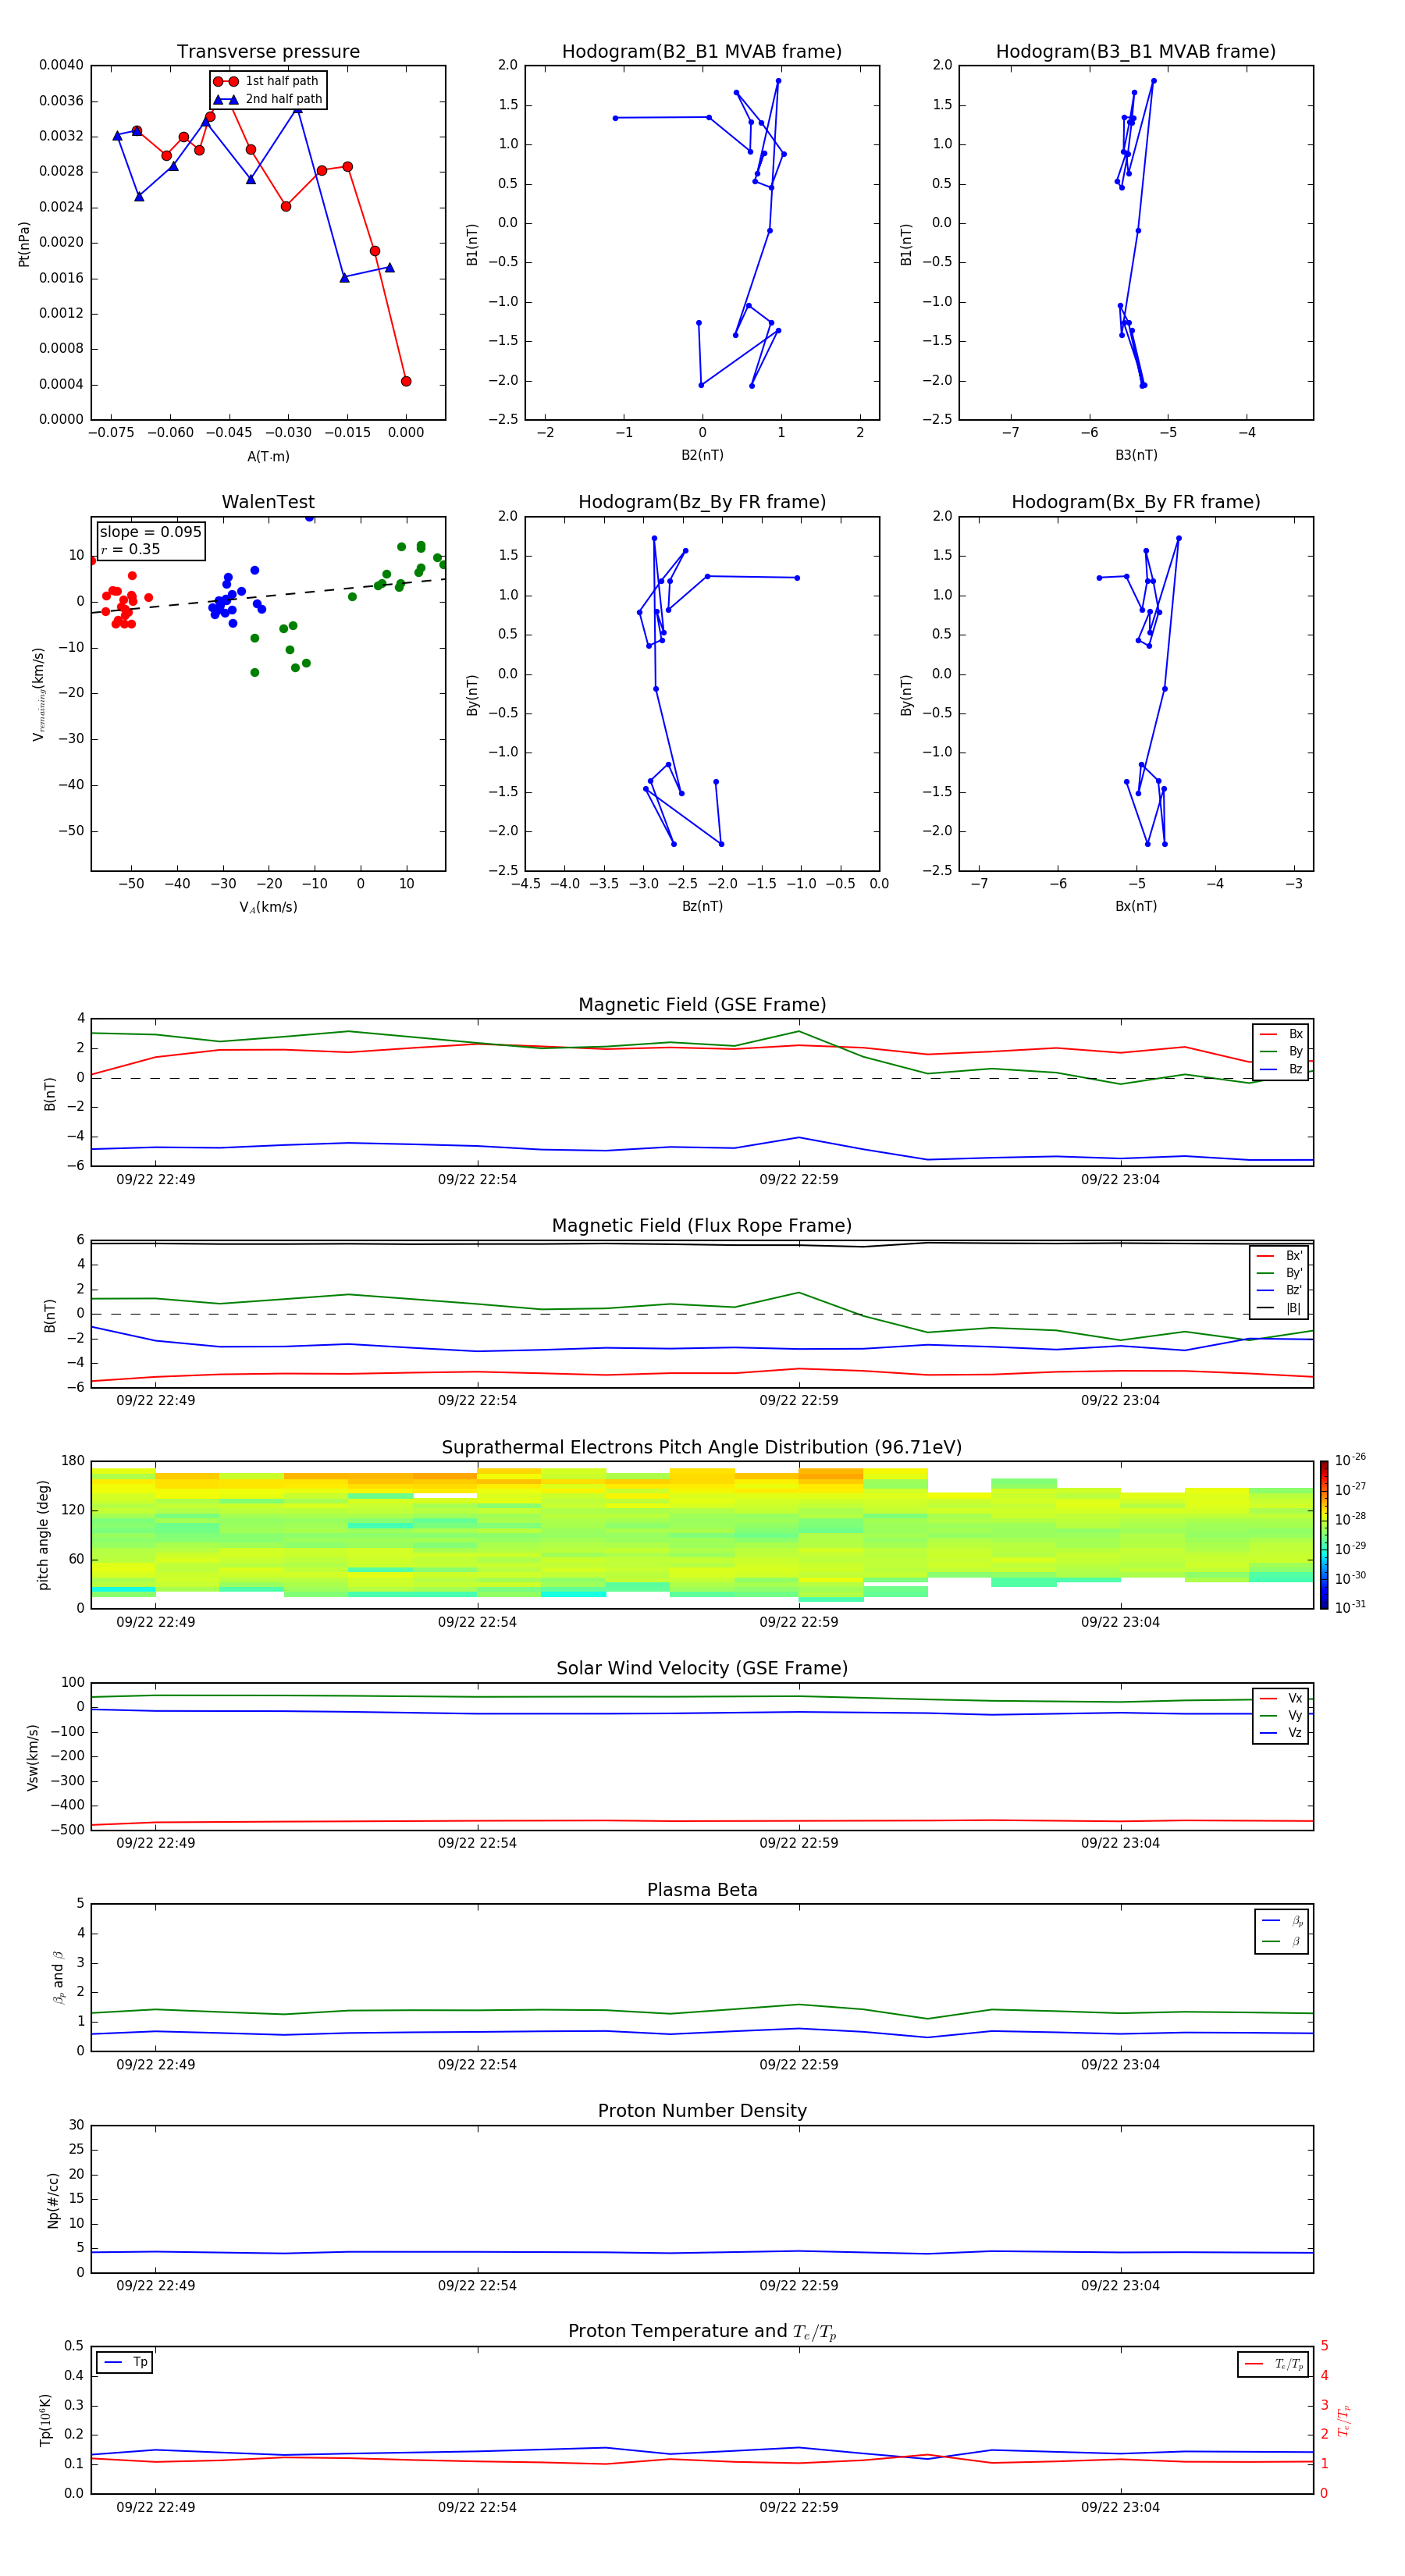Screen dimensions: 1405x2576
Task: Click the 'Pt(nPa)' y-axis label
Action: tap(24, 243)
